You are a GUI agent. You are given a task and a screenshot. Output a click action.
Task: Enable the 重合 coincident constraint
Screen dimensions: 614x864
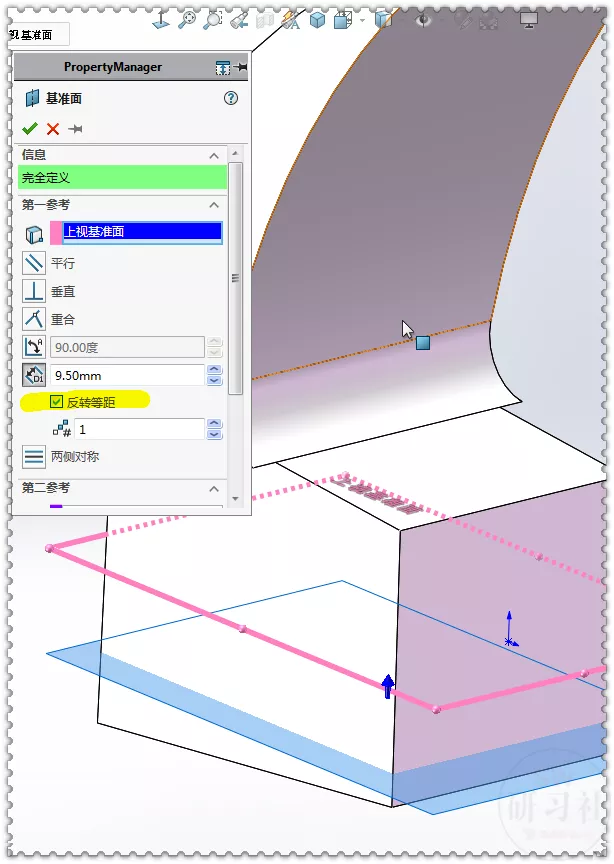(x=34, y=319)
